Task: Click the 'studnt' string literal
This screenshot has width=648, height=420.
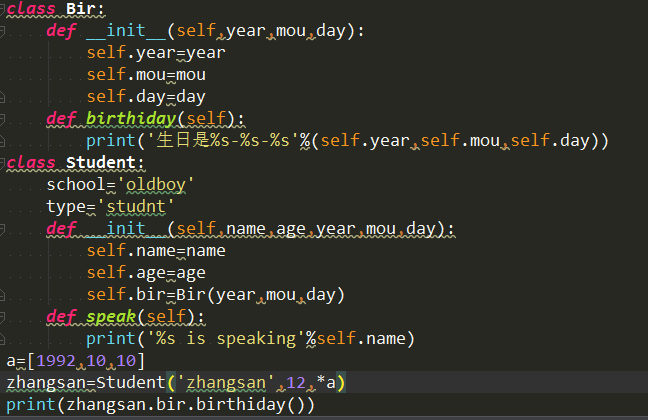Action: [136, 207]
